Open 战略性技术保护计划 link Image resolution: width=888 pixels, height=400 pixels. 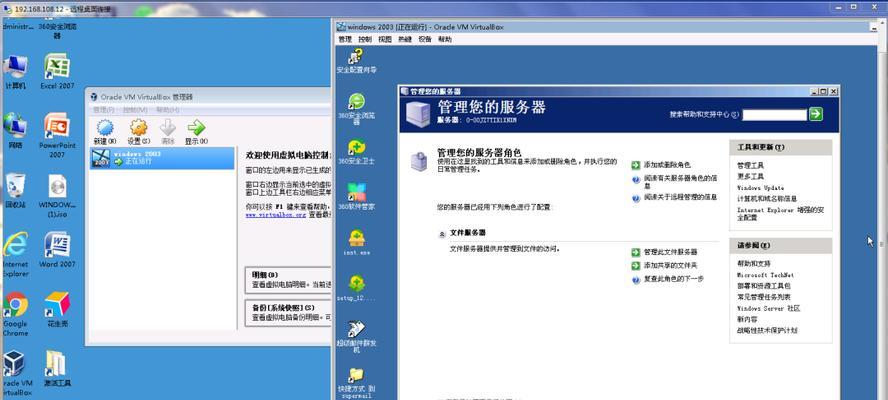[767, 330]
